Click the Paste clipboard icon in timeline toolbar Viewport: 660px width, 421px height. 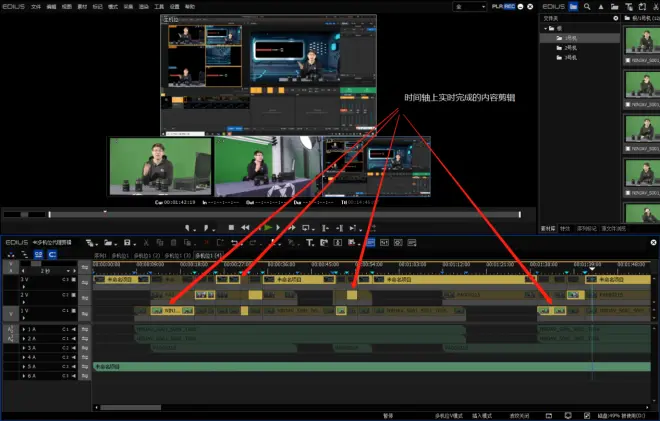pyautogui.click(x=173, y=242)
